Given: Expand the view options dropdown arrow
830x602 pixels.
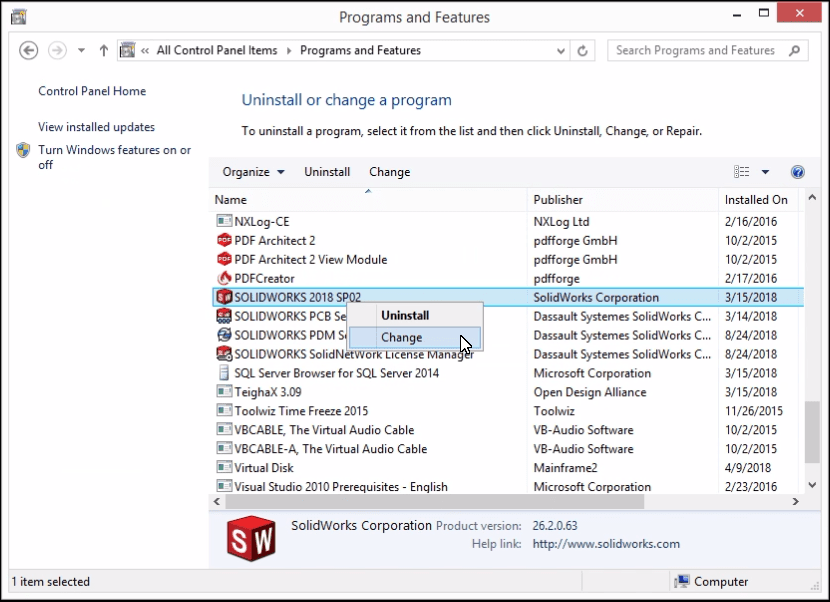Looking at the screenshot, I should (x=765, y=172).
